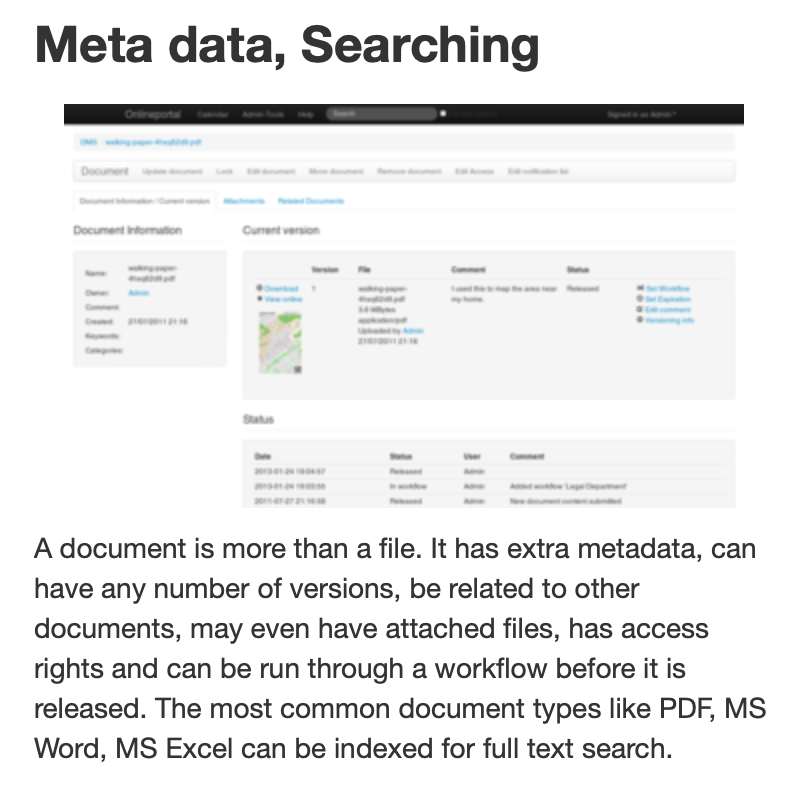Switch to the Attachments tab
This screenshot has width=802, height=796.
244,201
